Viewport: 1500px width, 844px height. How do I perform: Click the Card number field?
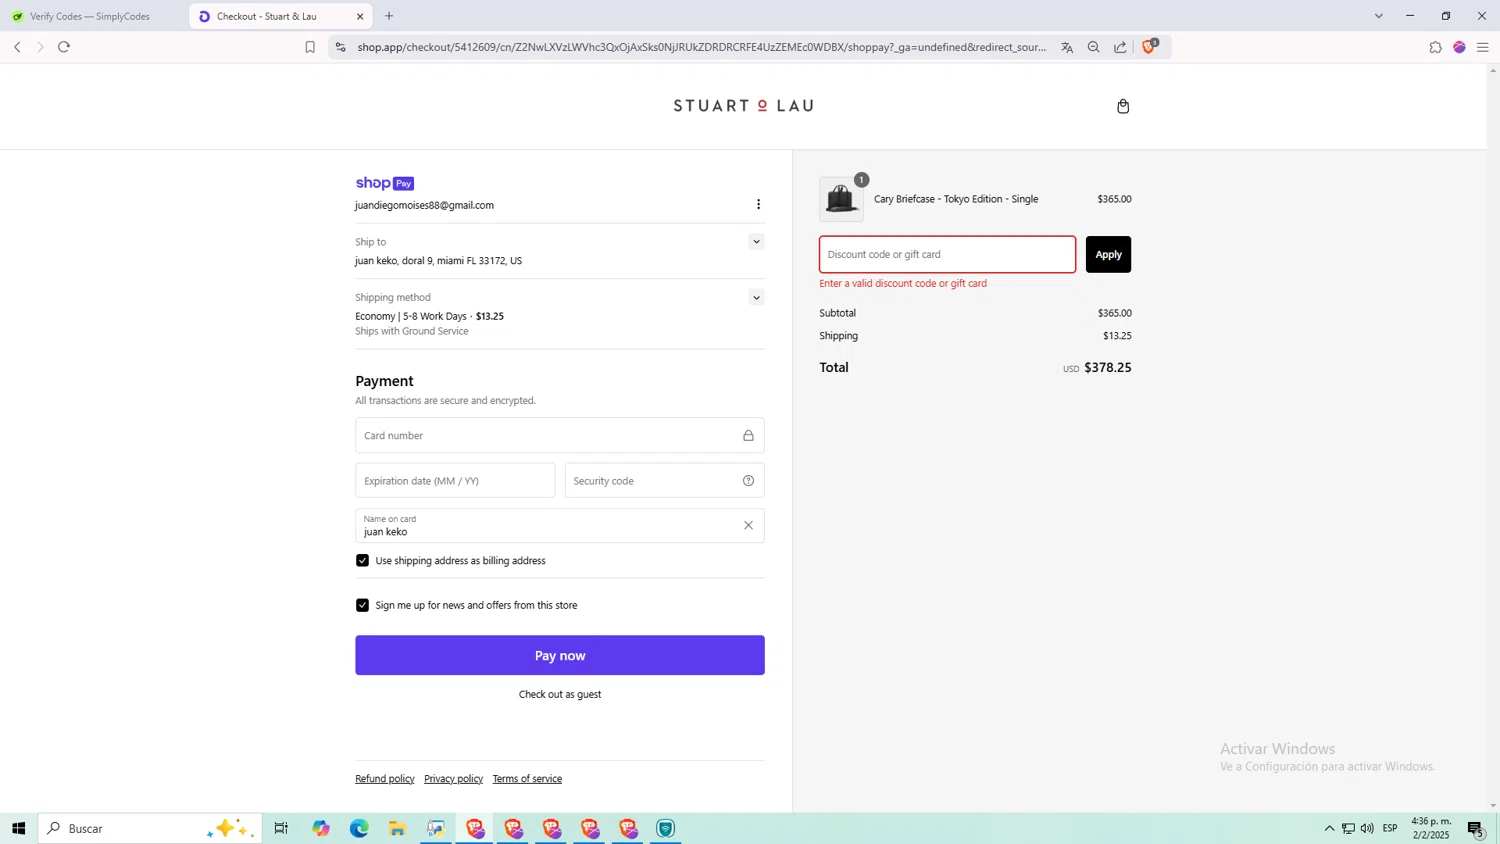pos(560,435)
